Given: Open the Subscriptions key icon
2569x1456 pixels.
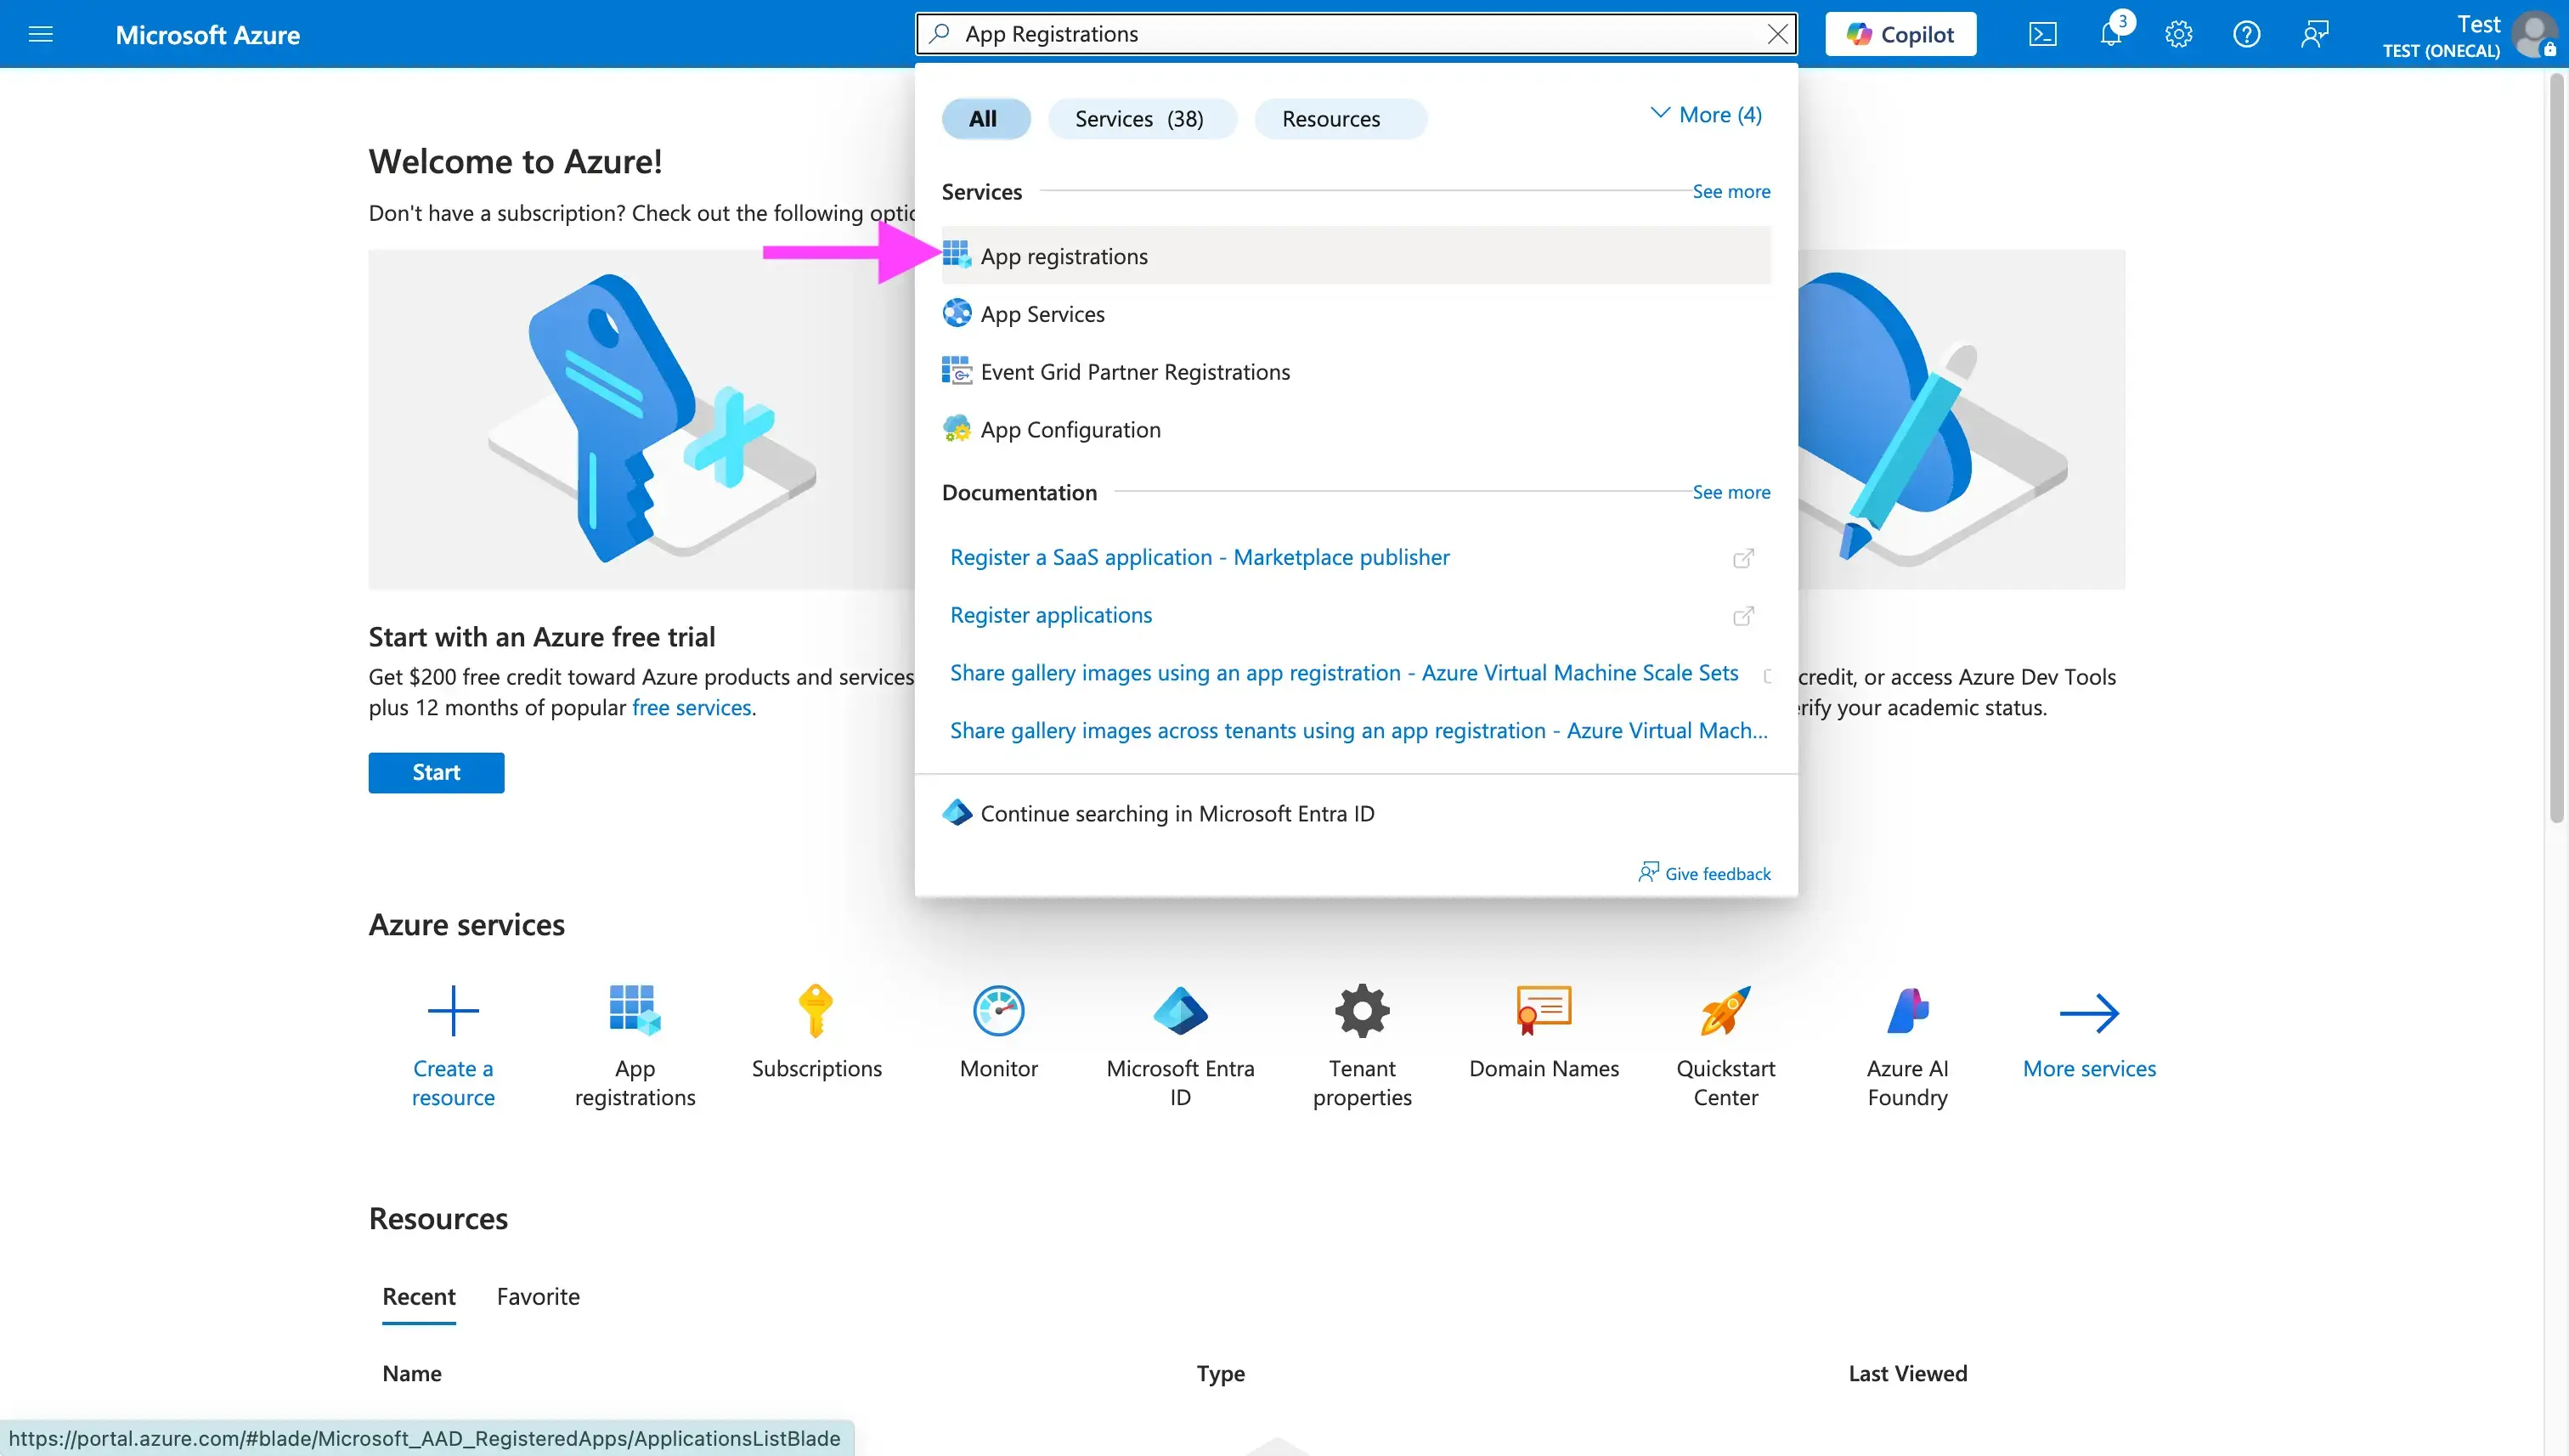Looking at the screenshot, I should click(x=816, y=1010).
